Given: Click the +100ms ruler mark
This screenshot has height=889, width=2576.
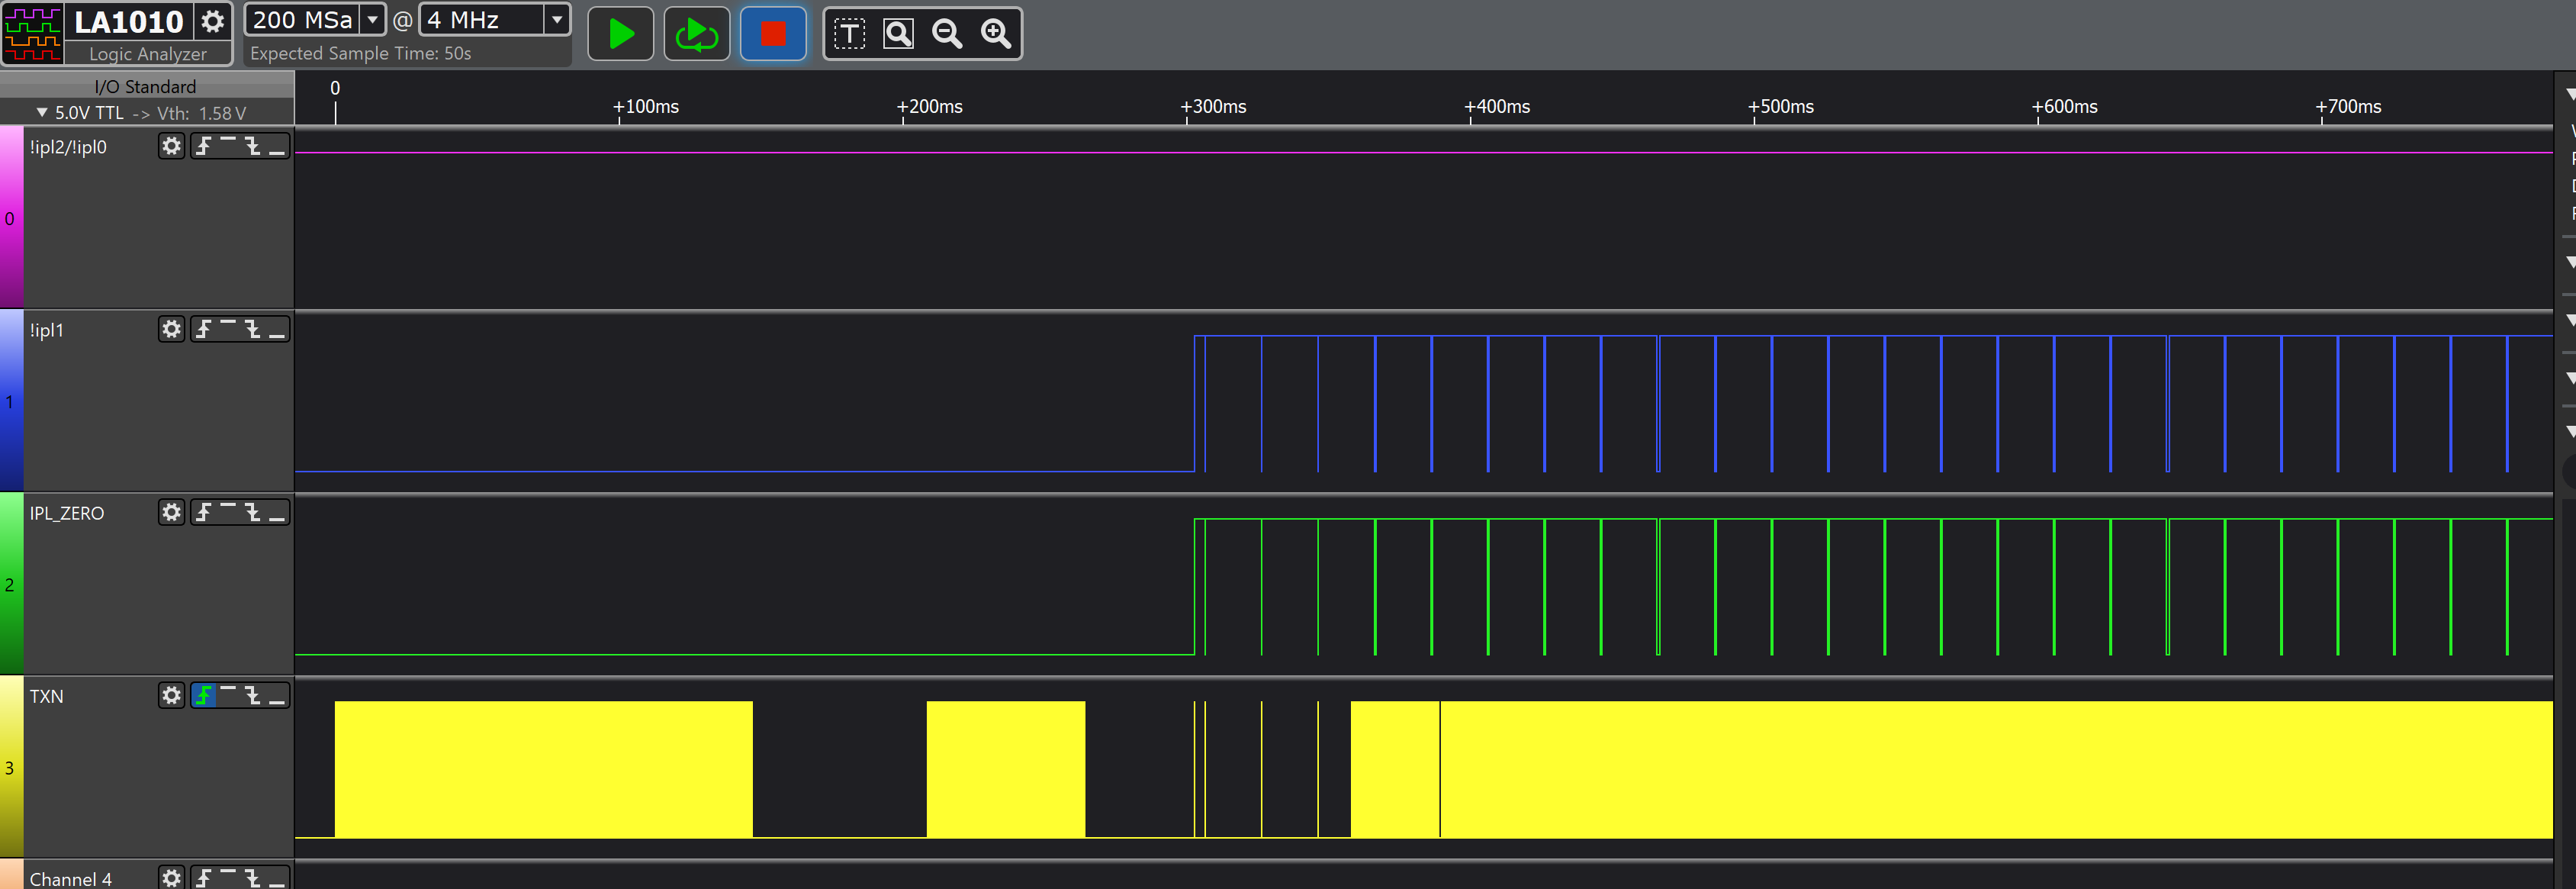Looking at the screenshot, I should (x=646, y=106).
